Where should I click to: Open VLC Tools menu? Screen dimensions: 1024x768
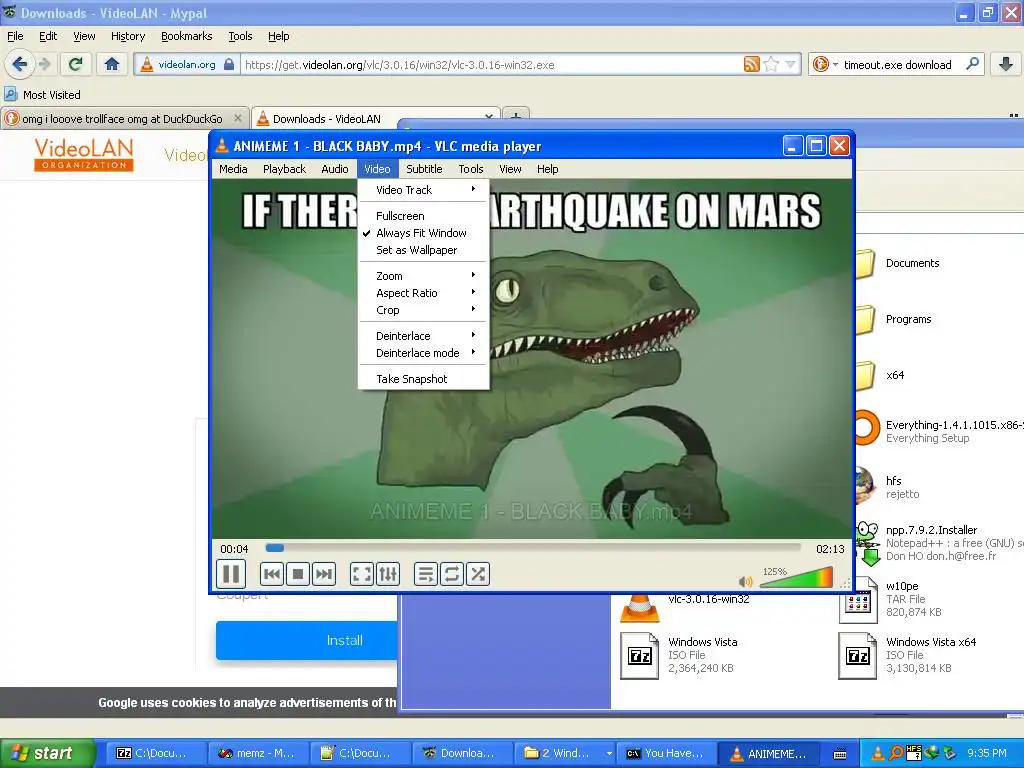tap(471, 169)
